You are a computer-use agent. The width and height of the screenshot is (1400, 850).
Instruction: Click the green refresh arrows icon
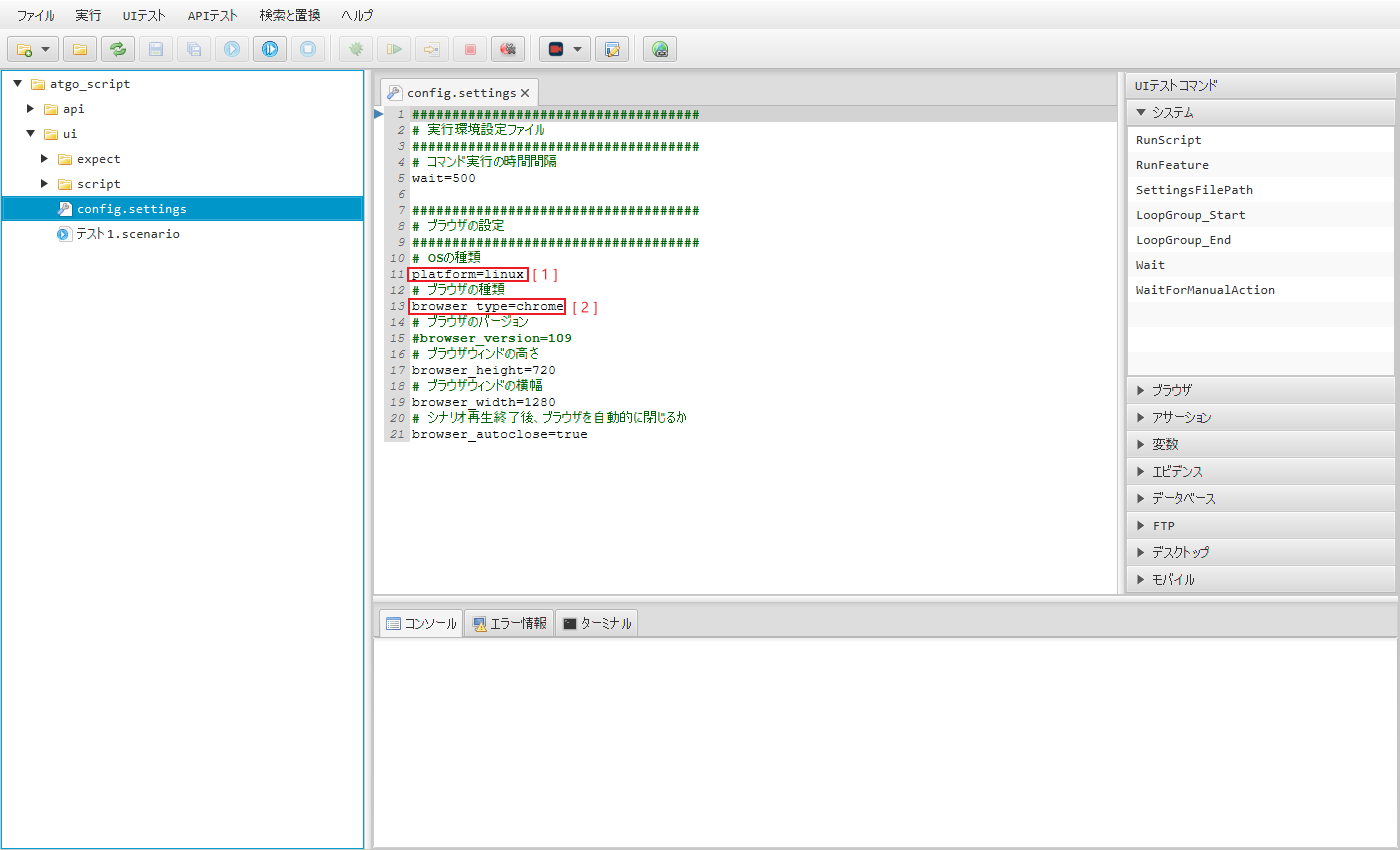tap(118, 49)
